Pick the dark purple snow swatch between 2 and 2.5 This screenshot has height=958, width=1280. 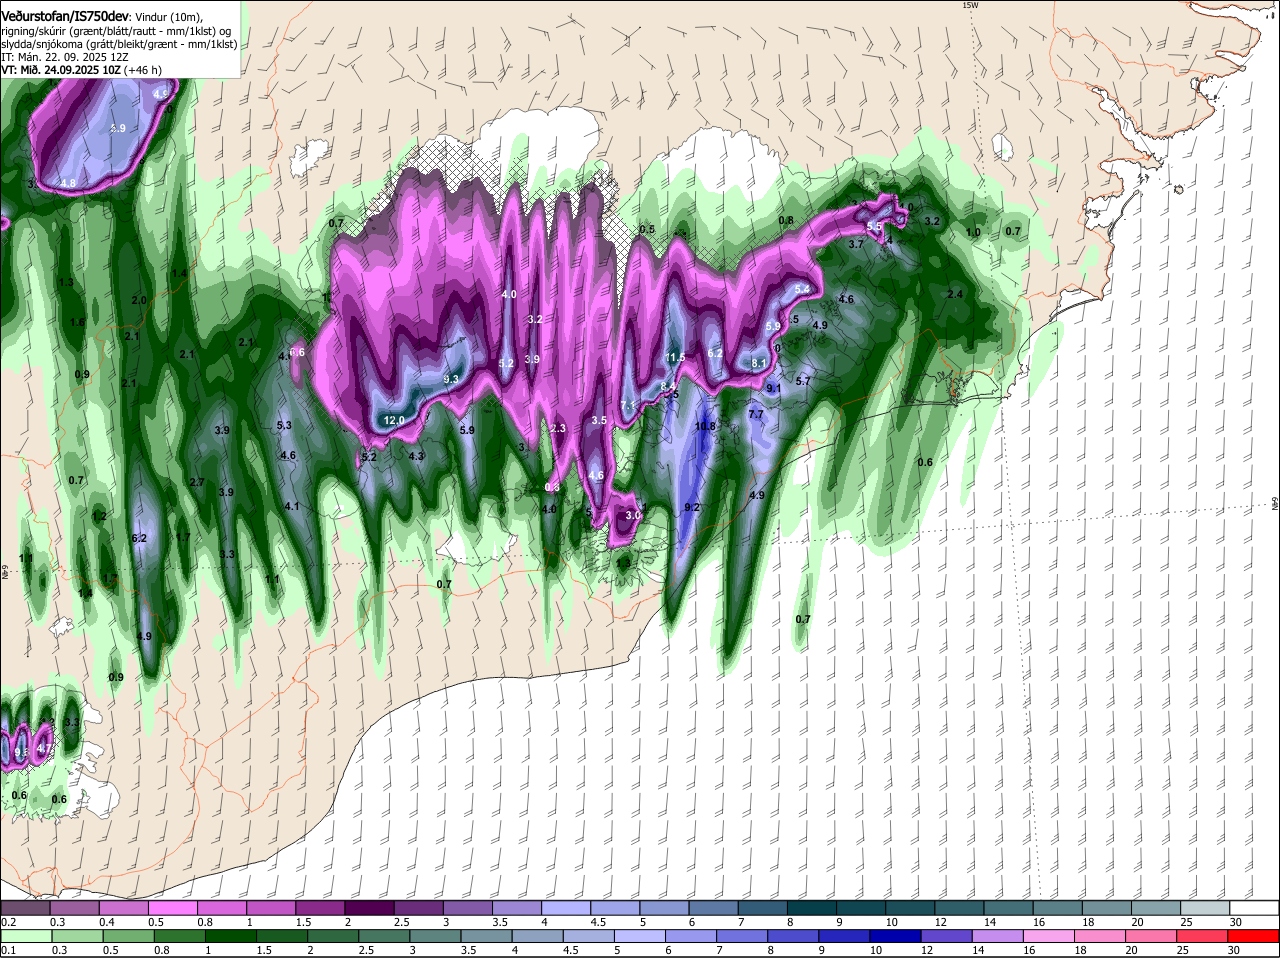[369, 908]
